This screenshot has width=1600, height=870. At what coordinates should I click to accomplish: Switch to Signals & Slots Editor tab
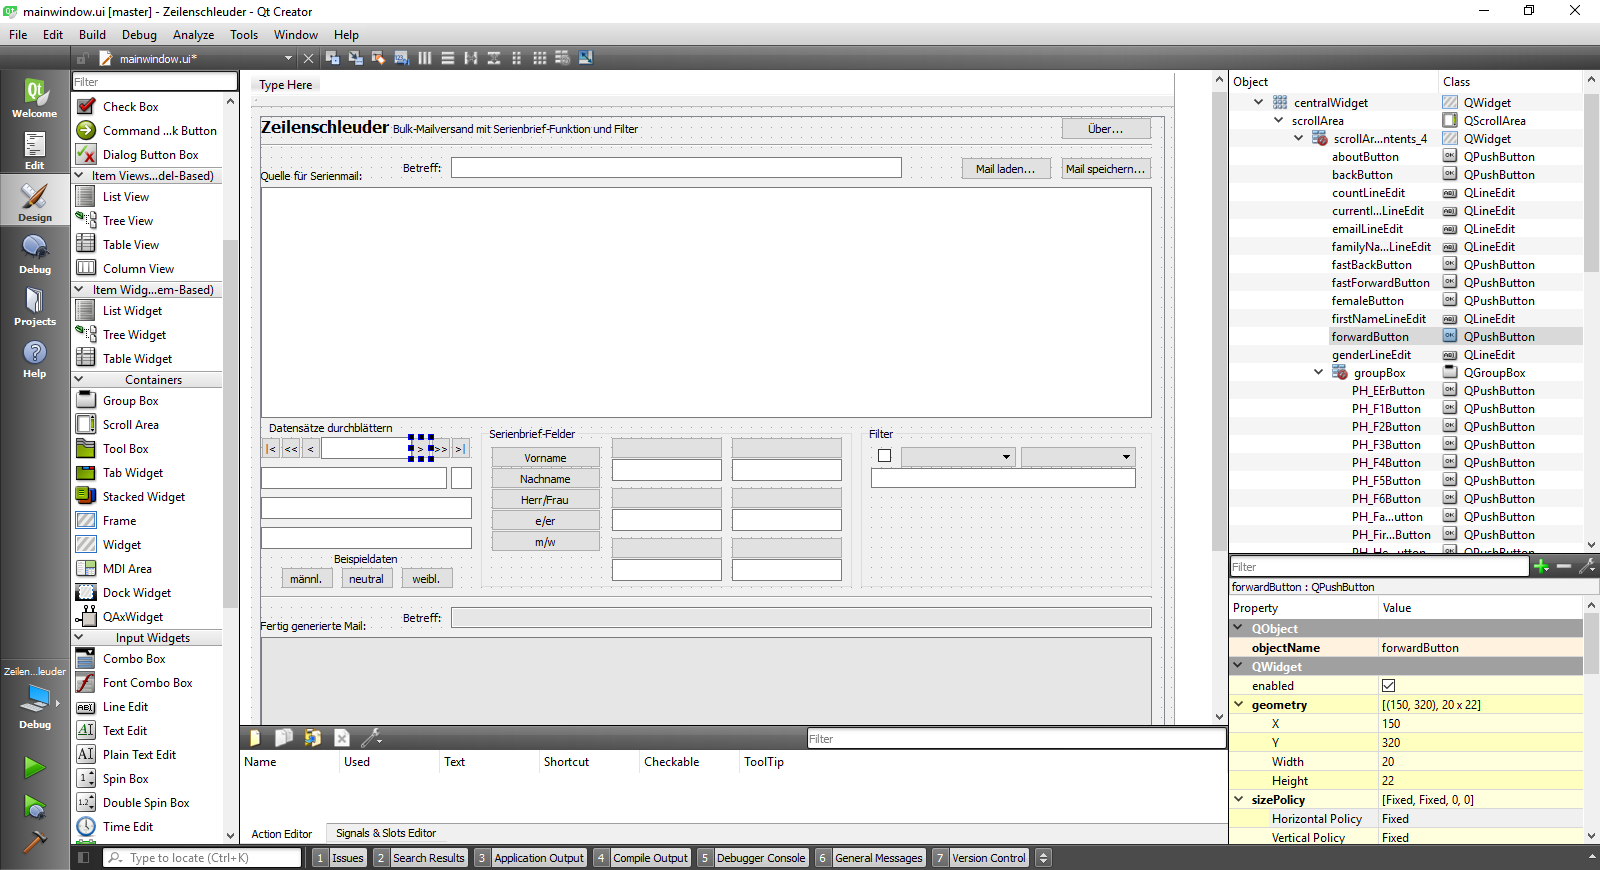point(386,833)
